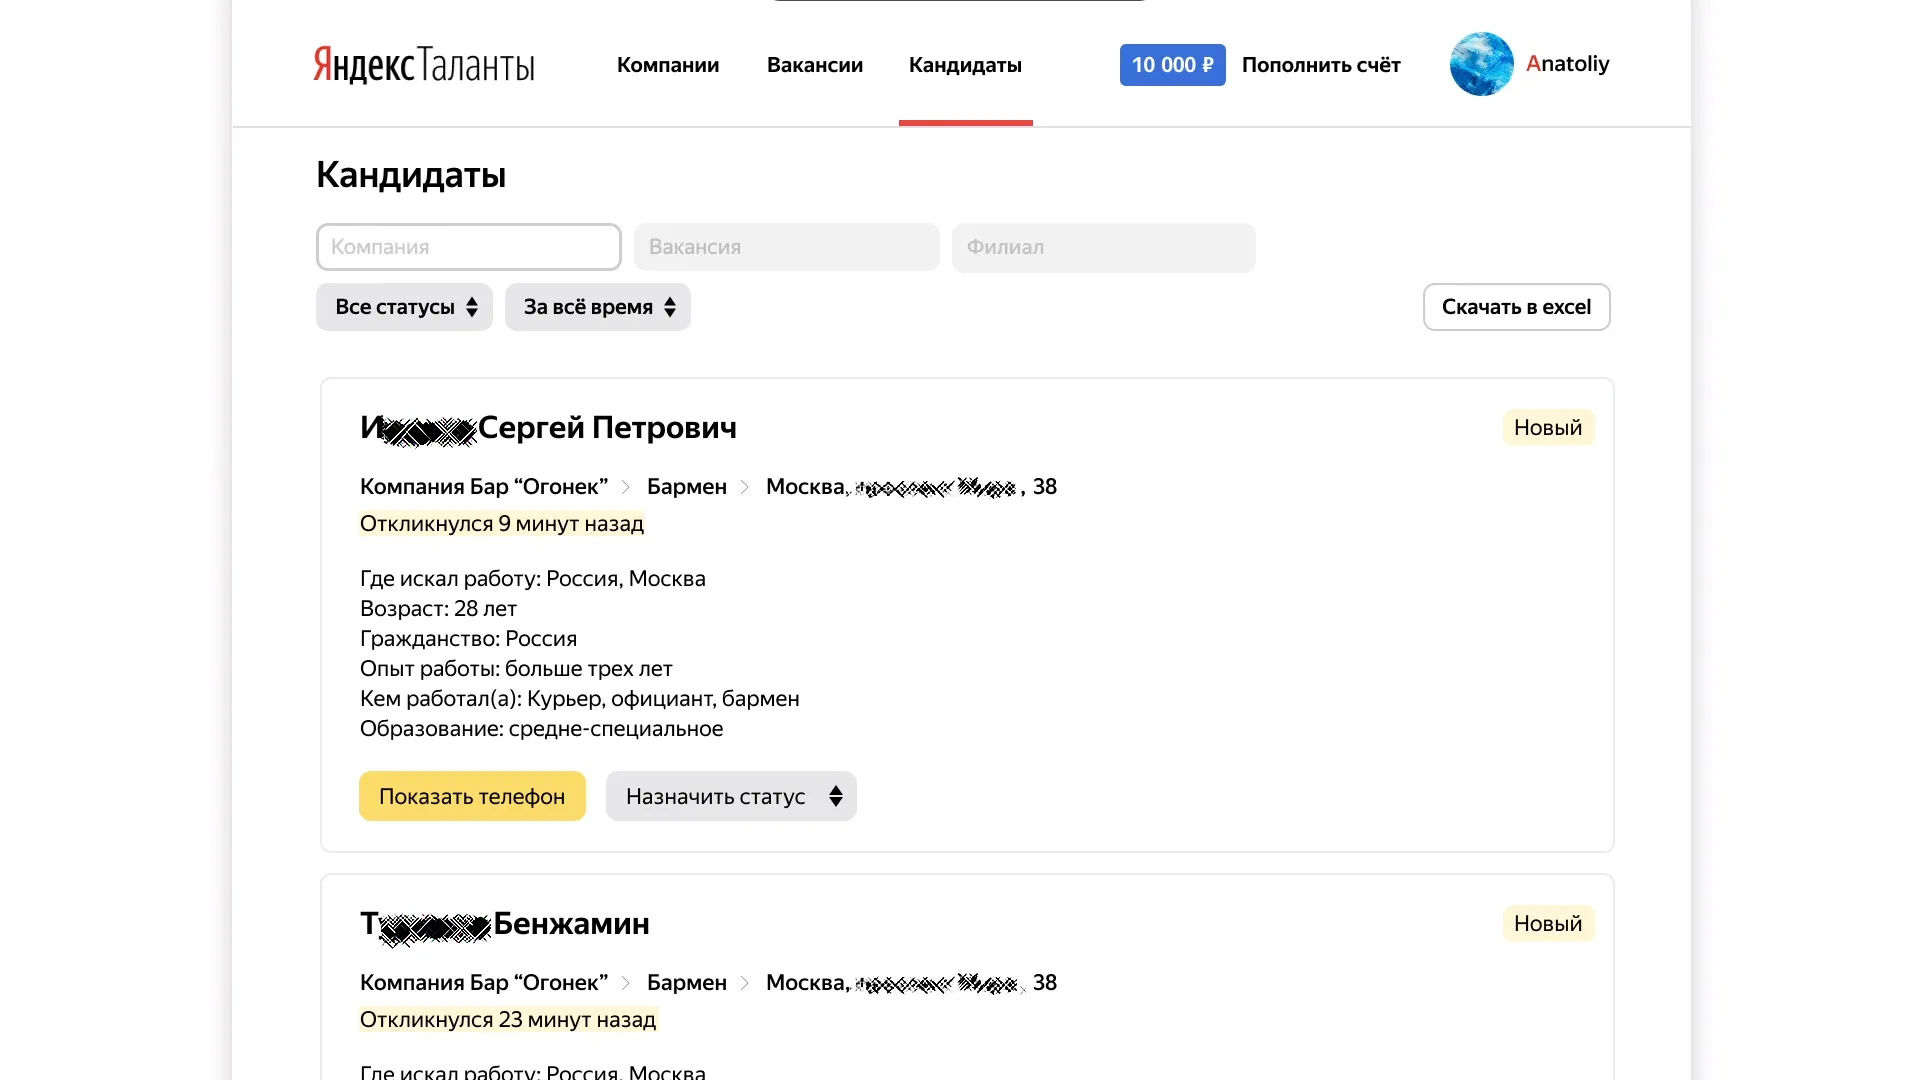Click the chevron after Бармен in Бенжамин card
1920x1080 pixels.
(744, 983)
